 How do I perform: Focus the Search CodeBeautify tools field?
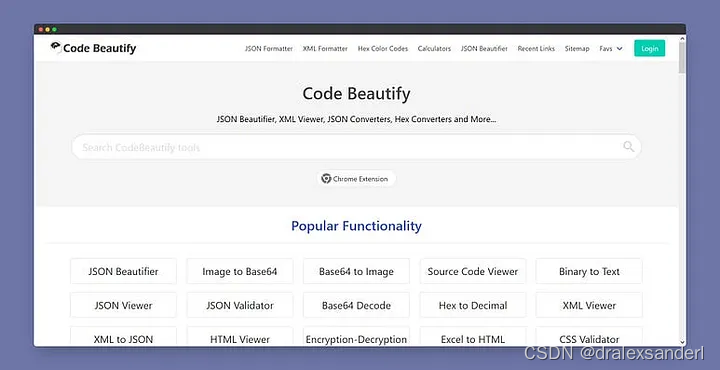point(356,147)
